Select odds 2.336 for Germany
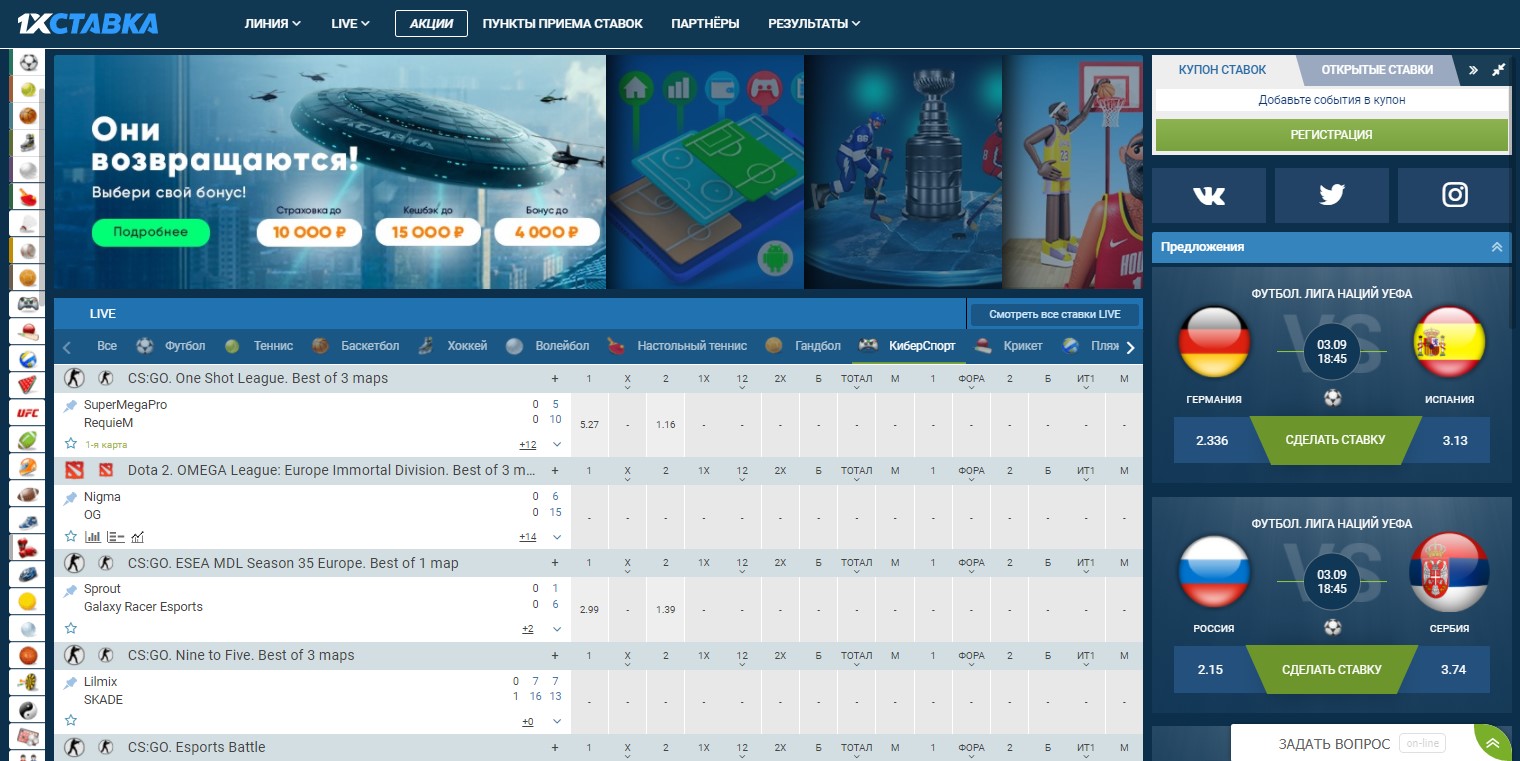Image resolution: width=1520 pixels, height=761 pixels. pos(1212,440)
